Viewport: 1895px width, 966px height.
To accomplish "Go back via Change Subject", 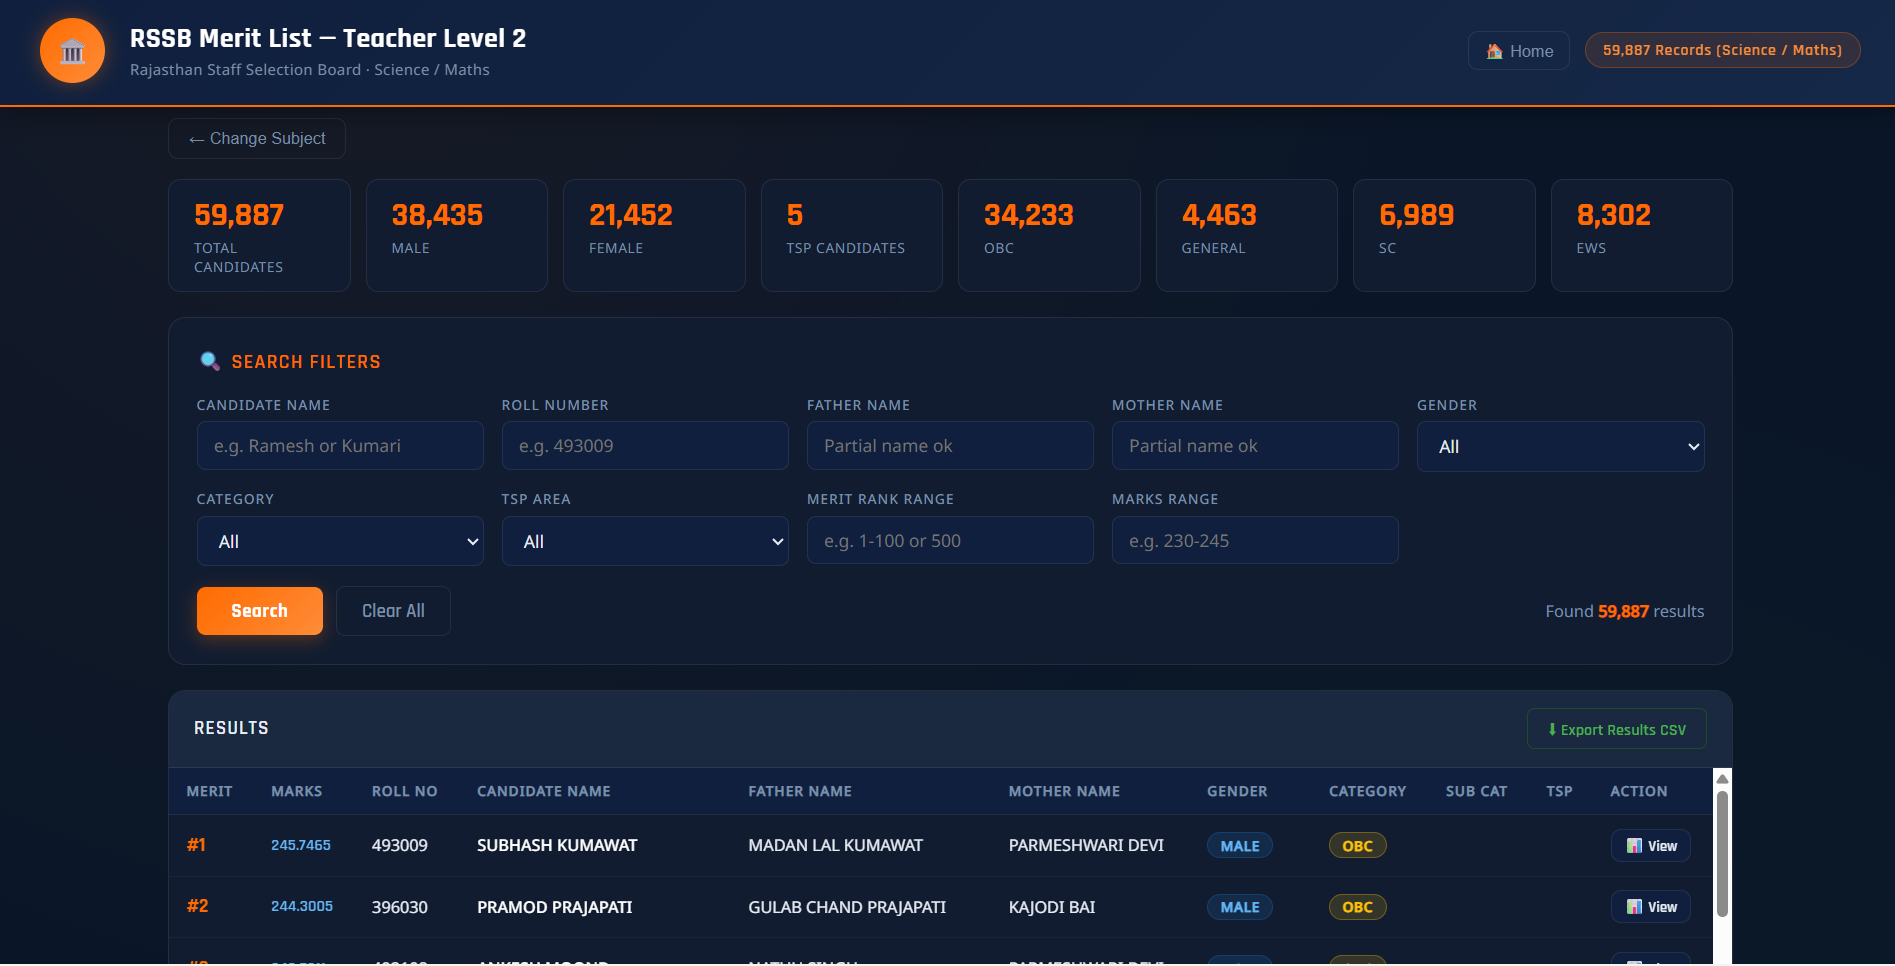I will tap(257, 138).
